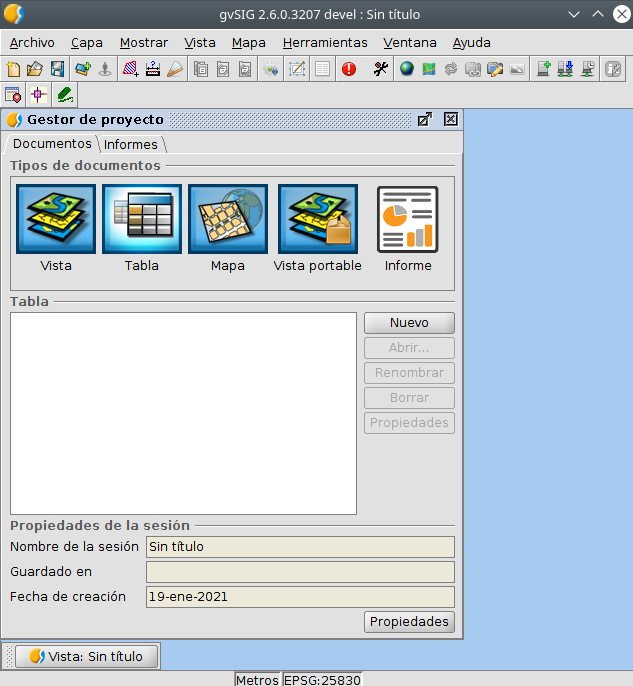Click the magenta crosshair center icon
Screen dimensions: 633x686
[x=38, y=94]
